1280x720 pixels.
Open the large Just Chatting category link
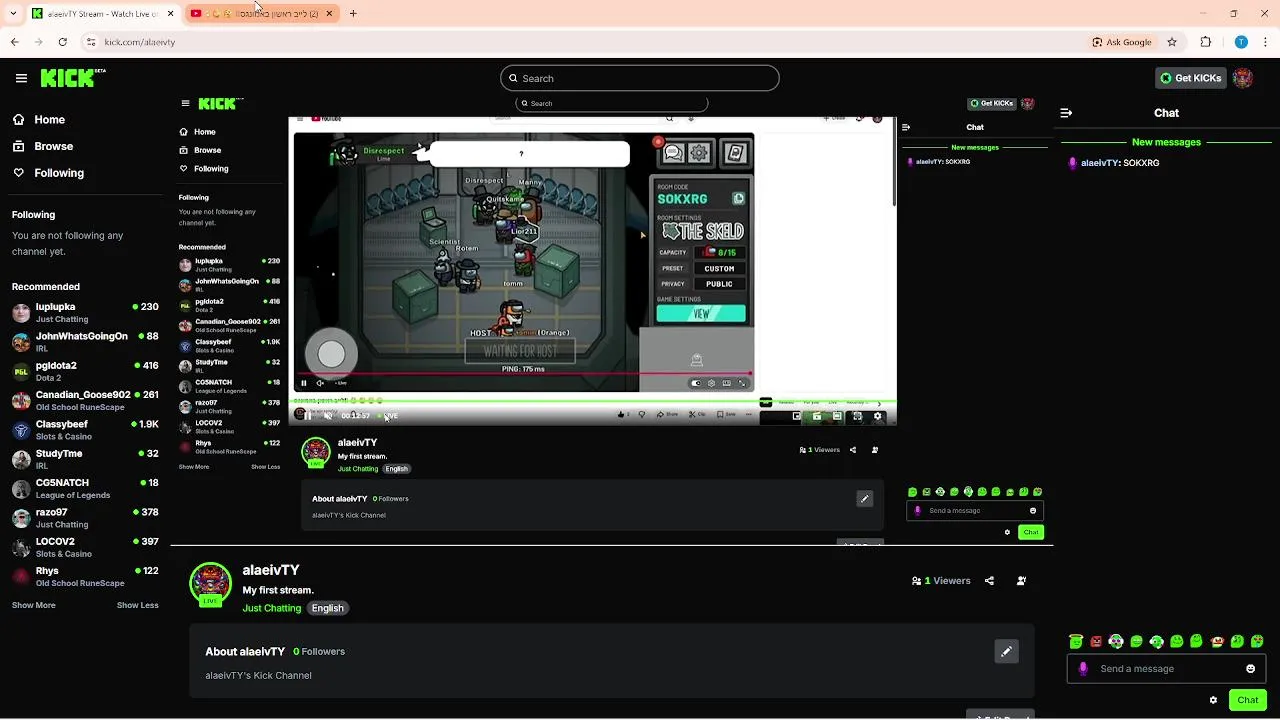click(x=271, y=608)
